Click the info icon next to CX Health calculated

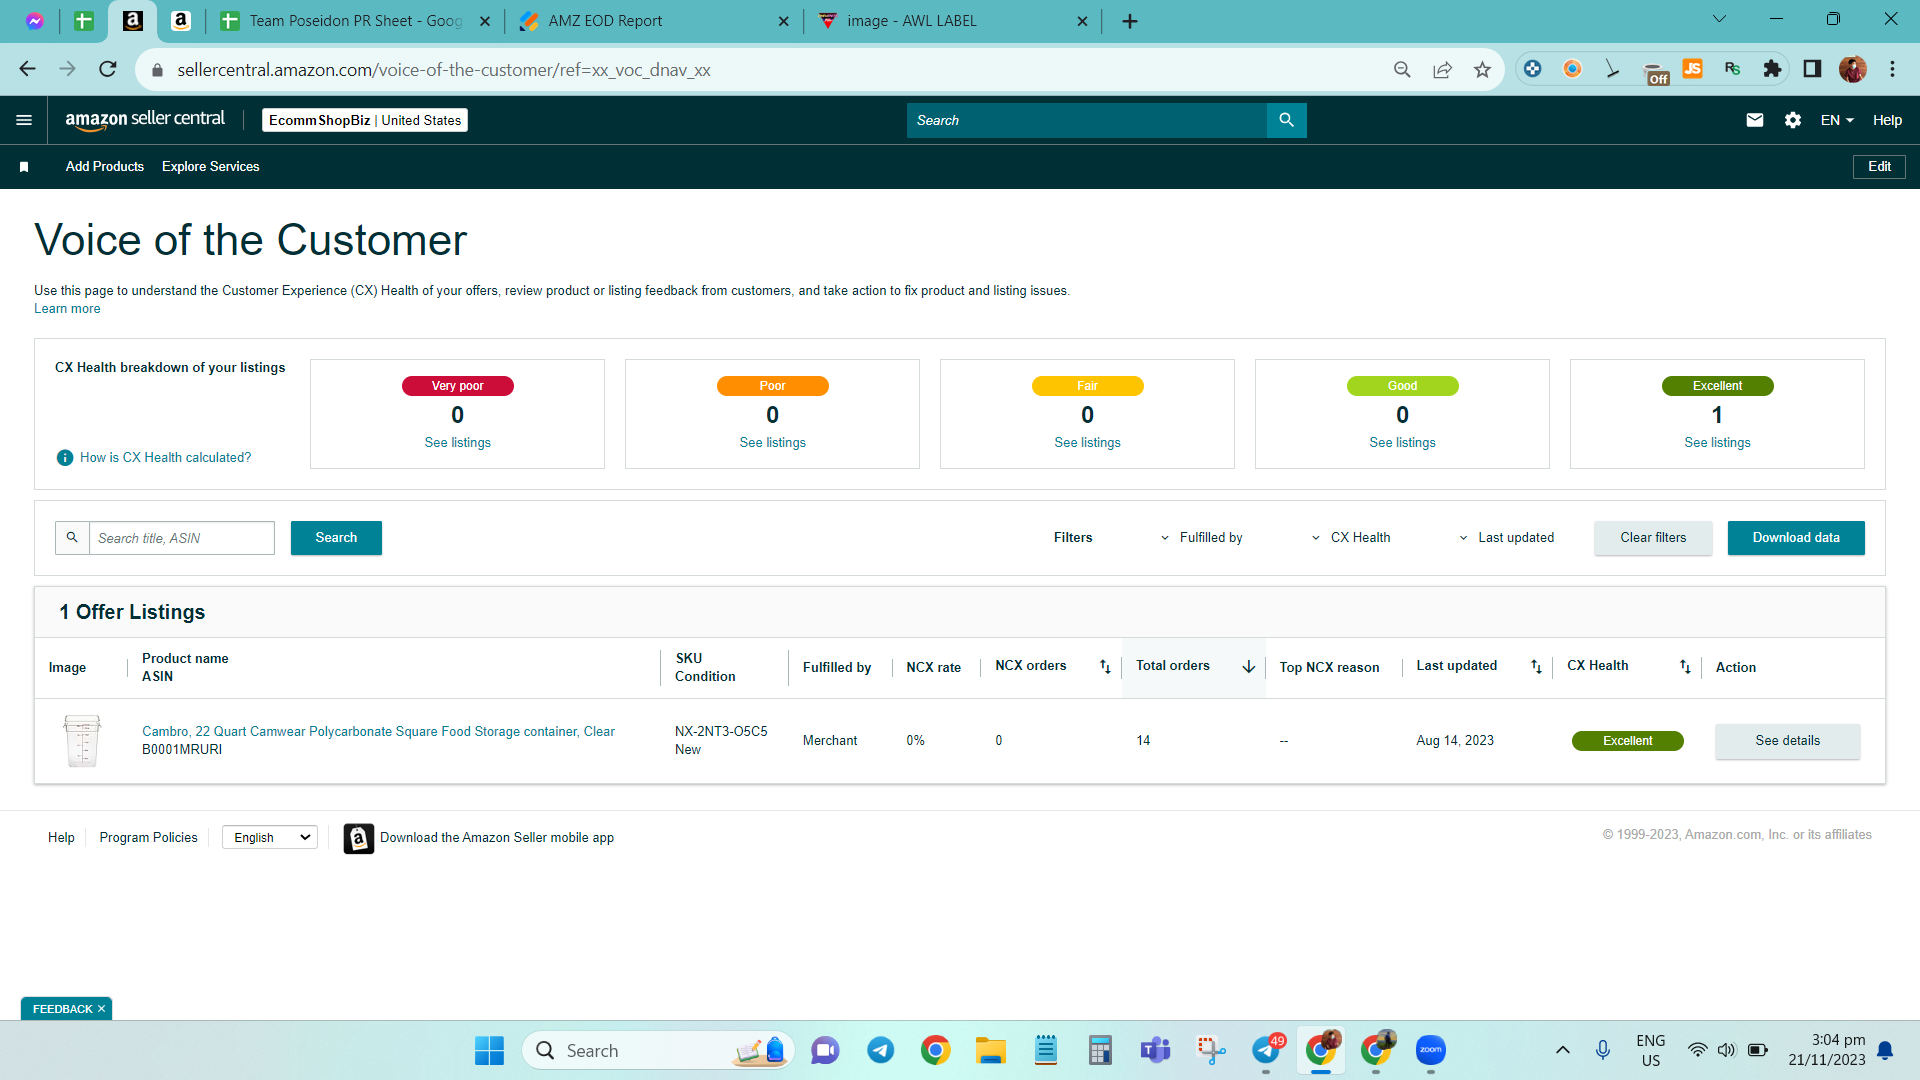click(x=65, y=458)
